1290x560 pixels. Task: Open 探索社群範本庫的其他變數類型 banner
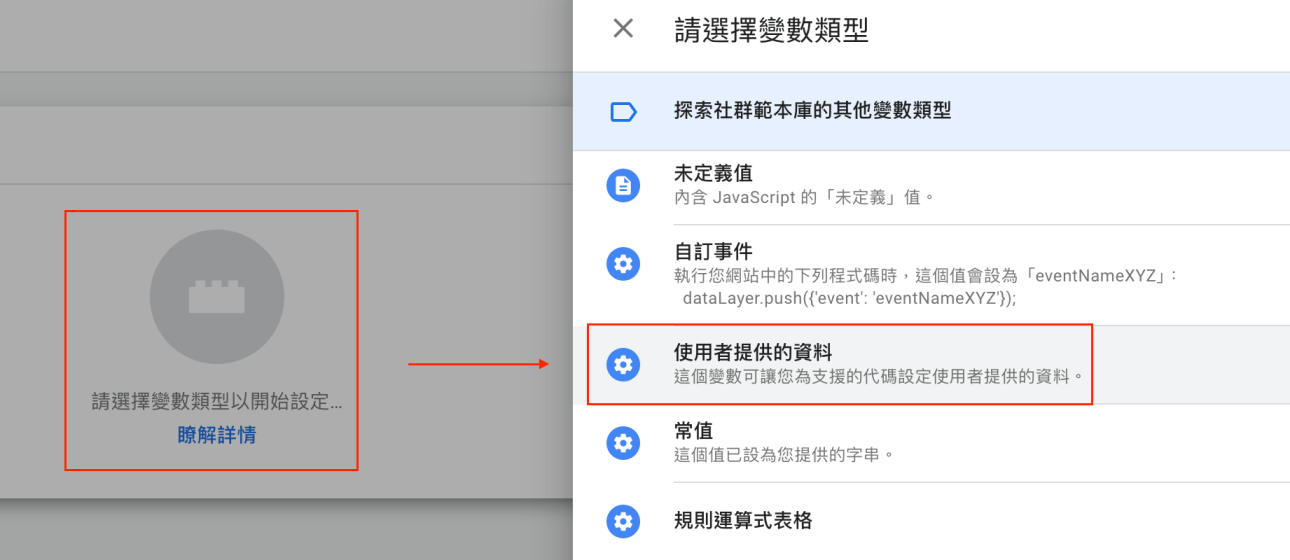(931, 111)
